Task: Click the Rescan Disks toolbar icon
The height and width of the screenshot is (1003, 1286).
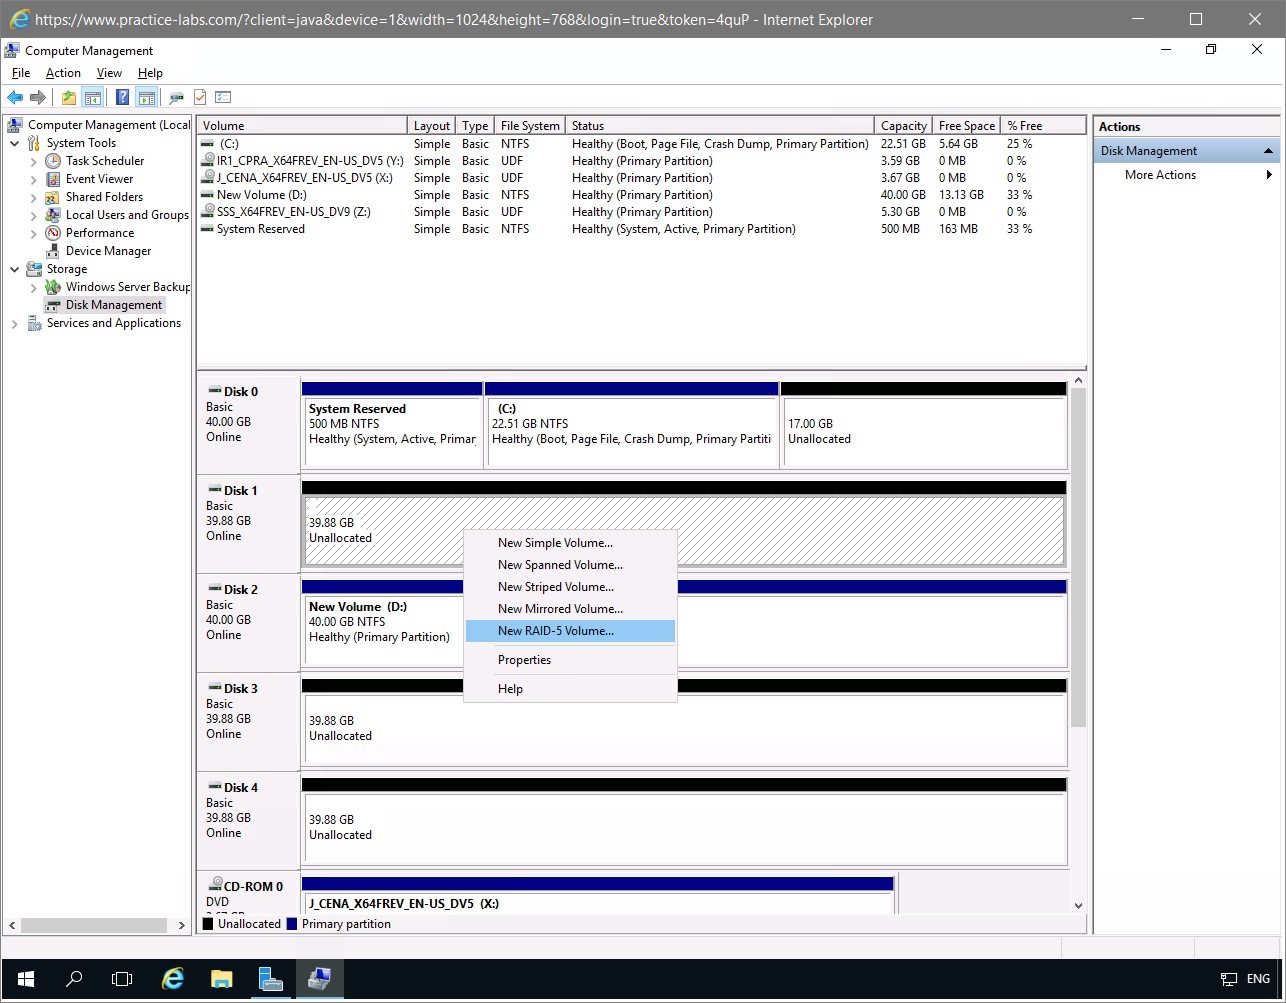Action: tap(177, 97)
